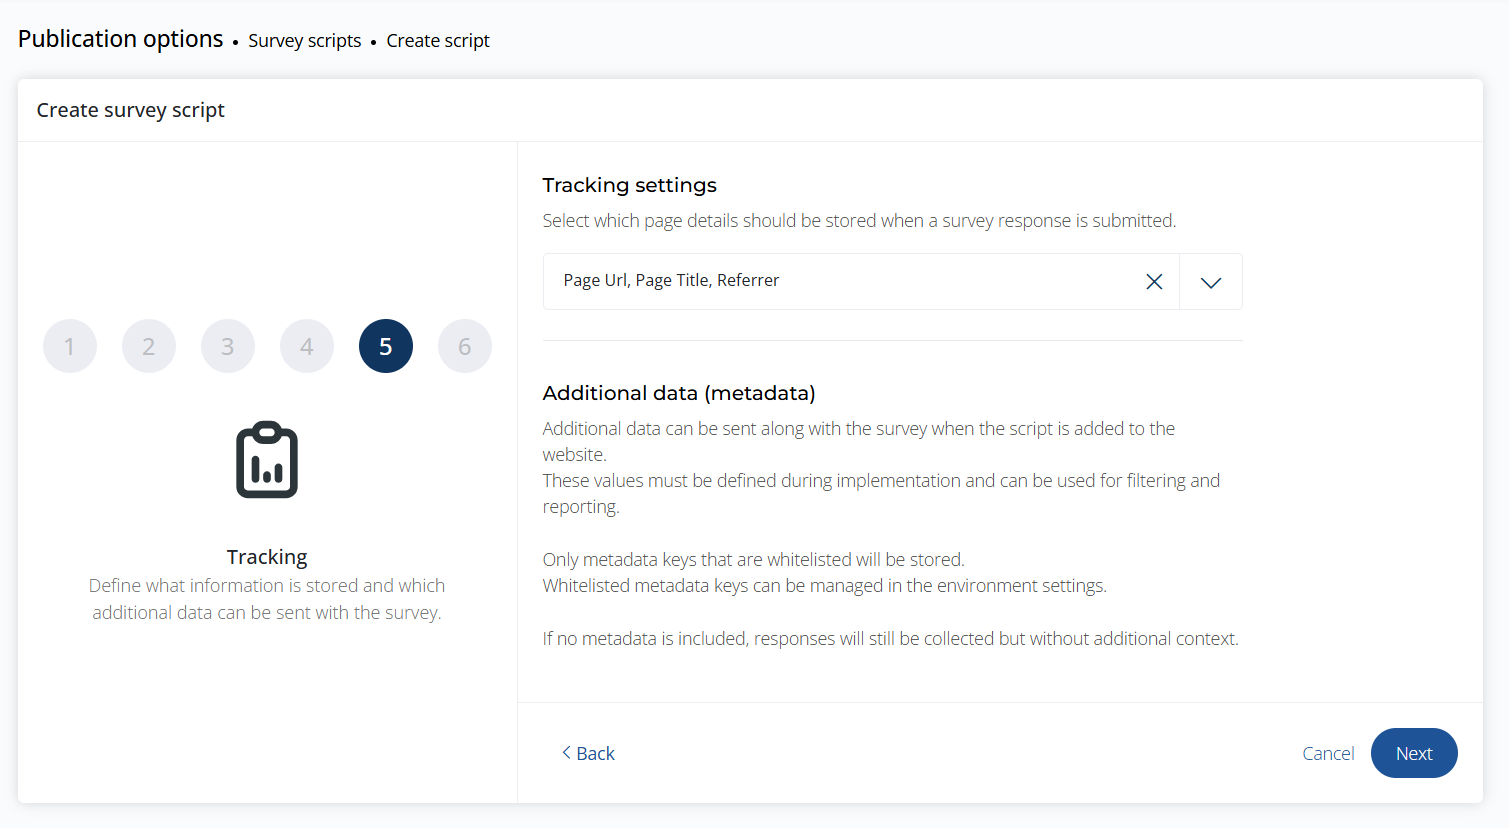Click the Additional data (metadata) heading
This screenshot has height=828, width=1509.
tap(679, 393)
